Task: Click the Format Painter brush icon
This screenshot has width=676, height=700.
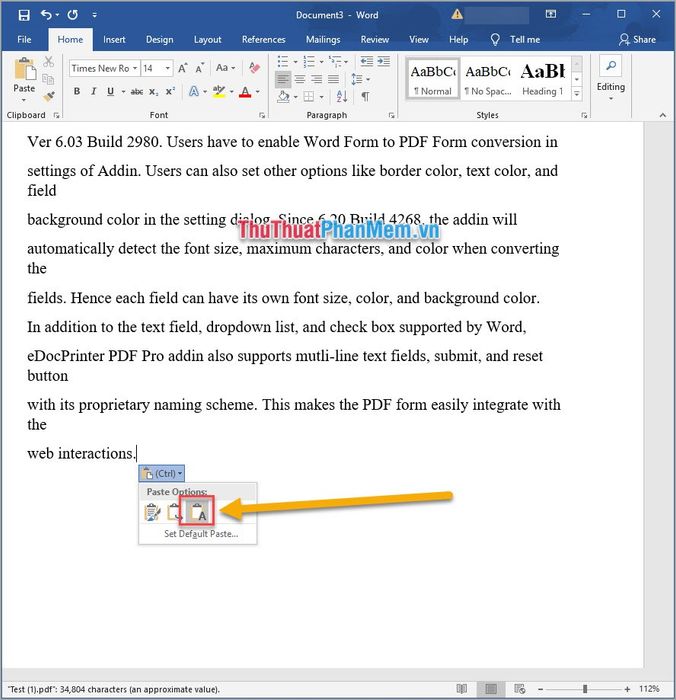Action: coord(49,96)
